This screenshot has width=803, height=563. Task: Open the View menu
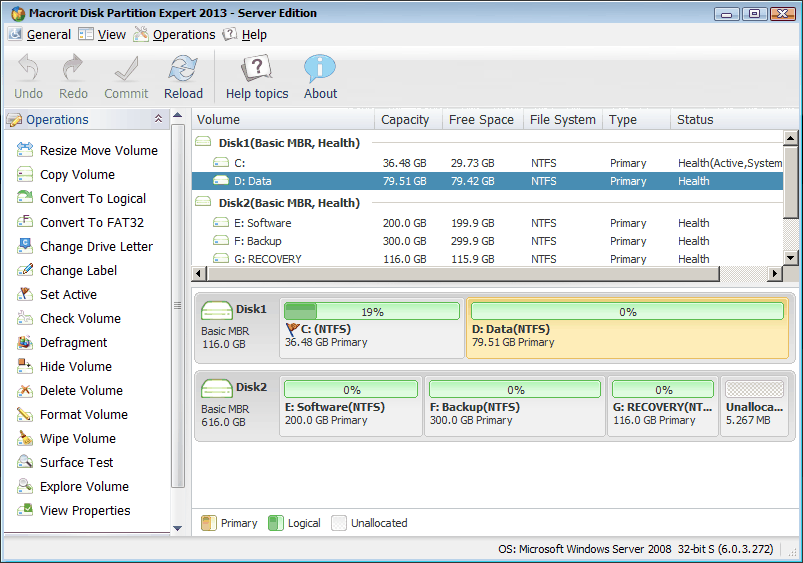(102, 34)
